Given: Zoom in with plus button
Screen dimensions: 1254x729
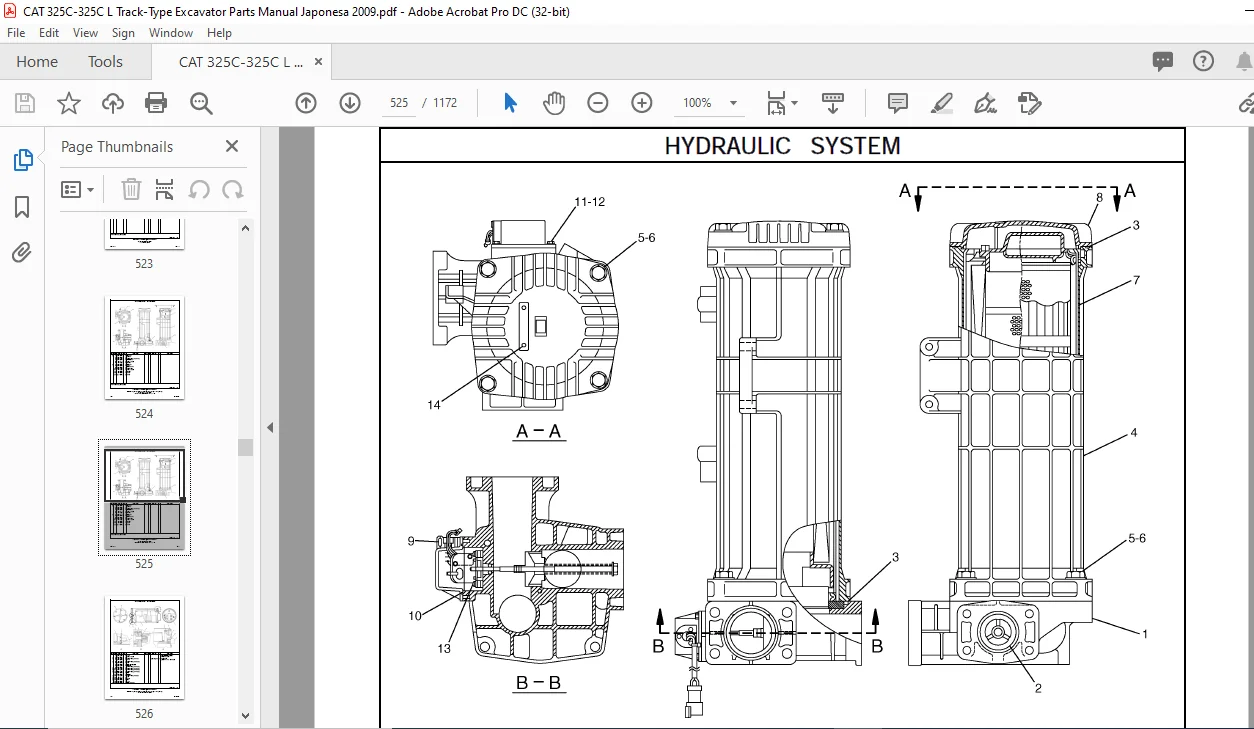Looking at the screenshot, I should (642, 103).
